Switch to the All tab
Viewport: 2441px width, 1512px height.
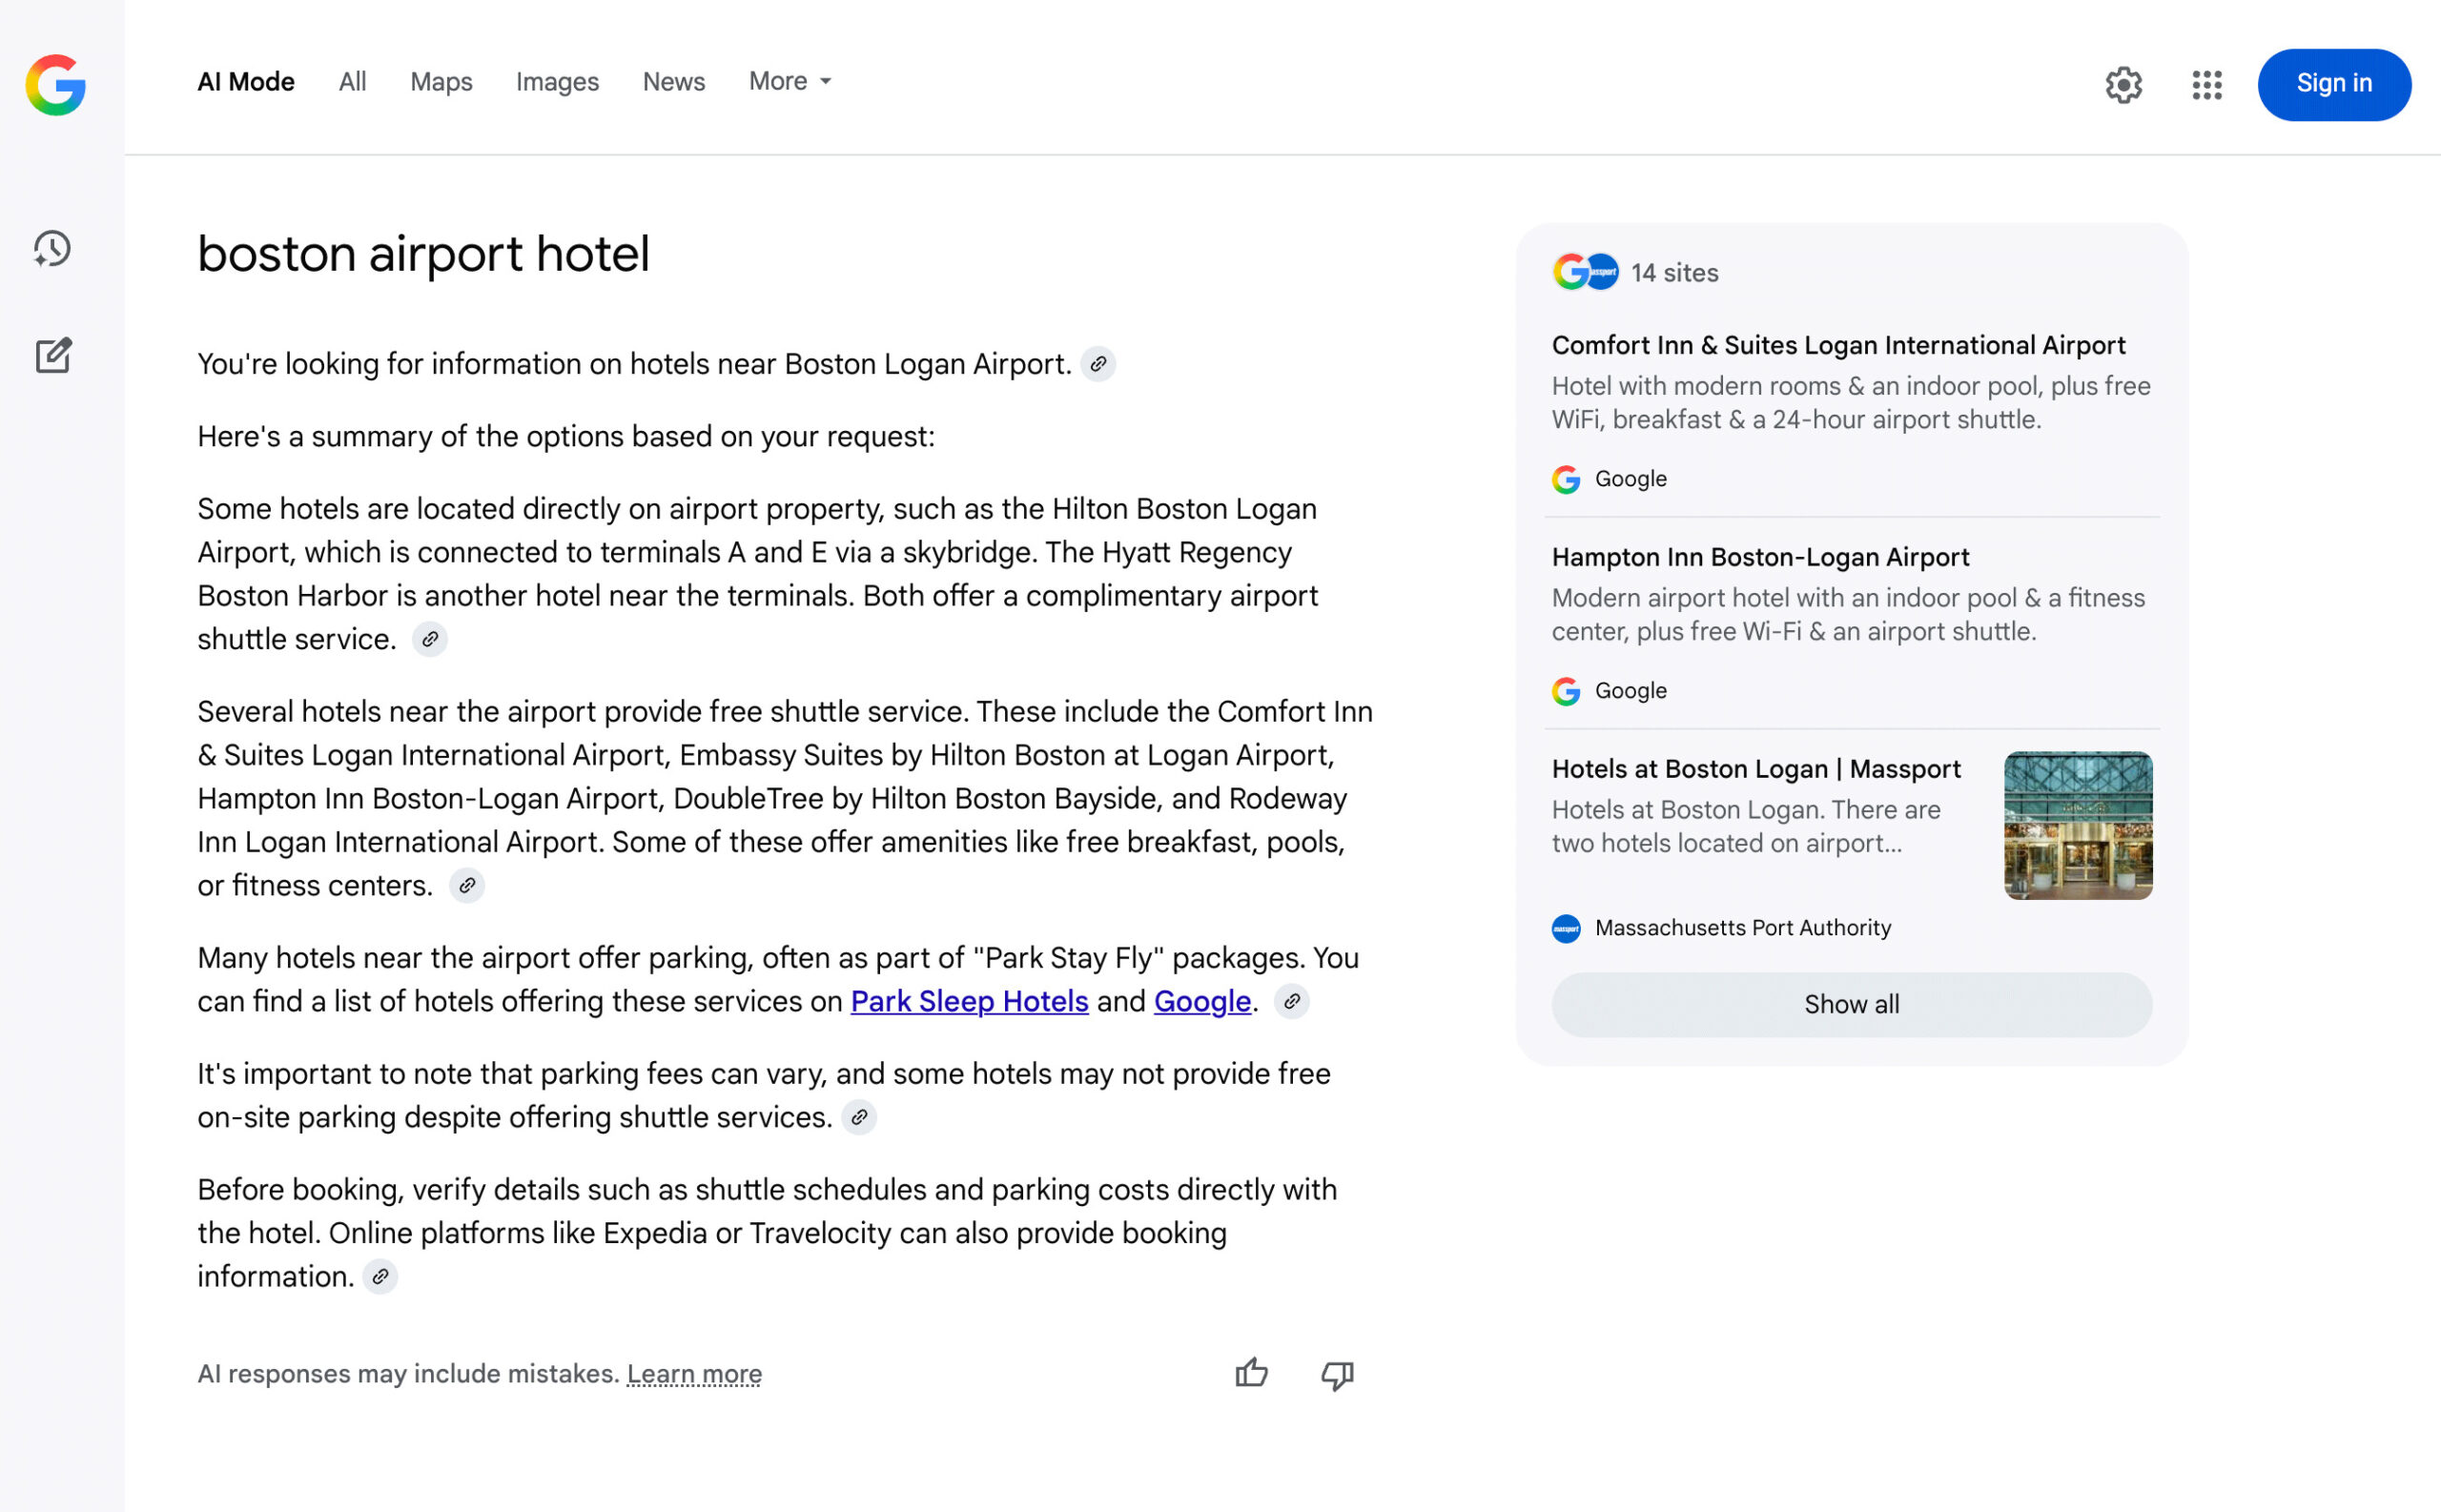click(352, 82)
